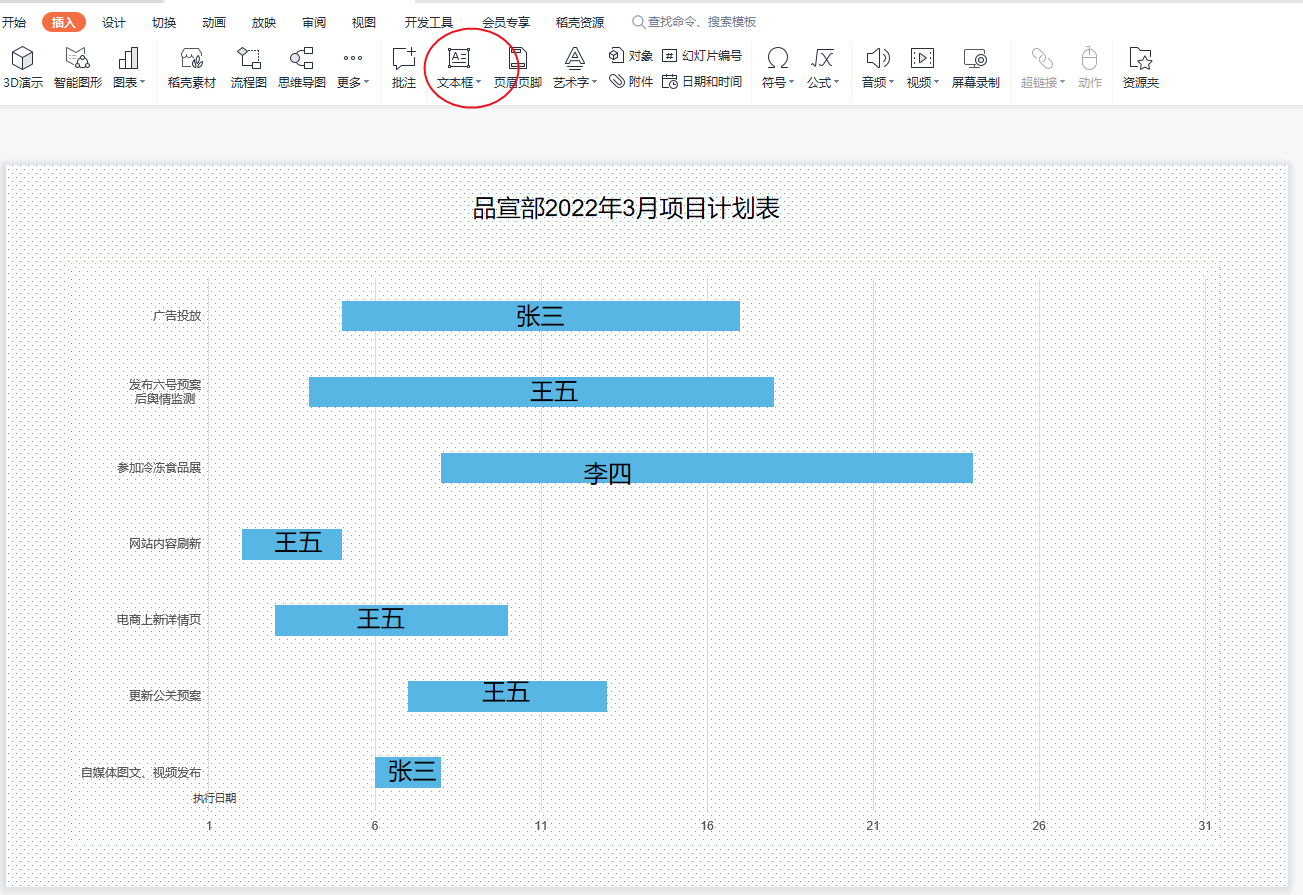
Task: Insert a 思维导图 mind map
Action: click(301, 68)
